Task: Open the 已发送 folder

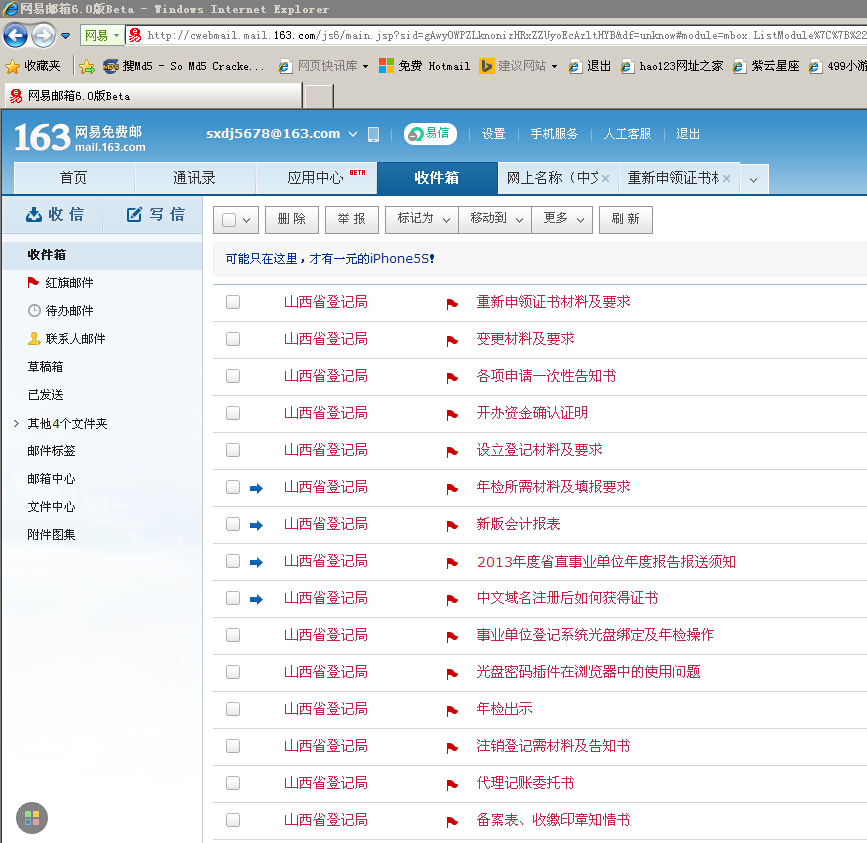Action: click(x=45, y=395)
